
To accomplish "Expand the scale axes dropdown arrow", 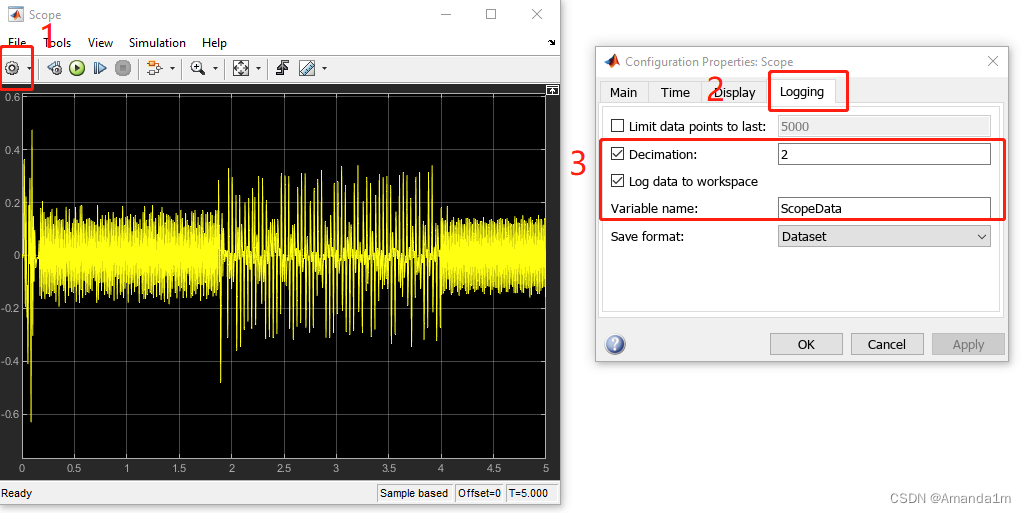I will pyautogui.click(x=258, y=68).
